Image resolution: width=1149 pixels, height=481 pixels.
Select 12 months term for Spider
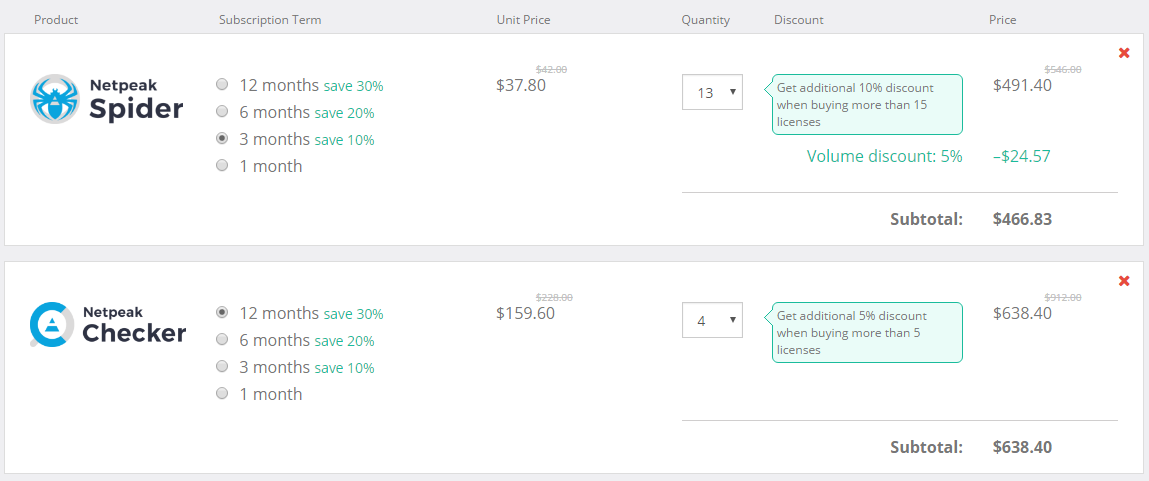point(222,84)
